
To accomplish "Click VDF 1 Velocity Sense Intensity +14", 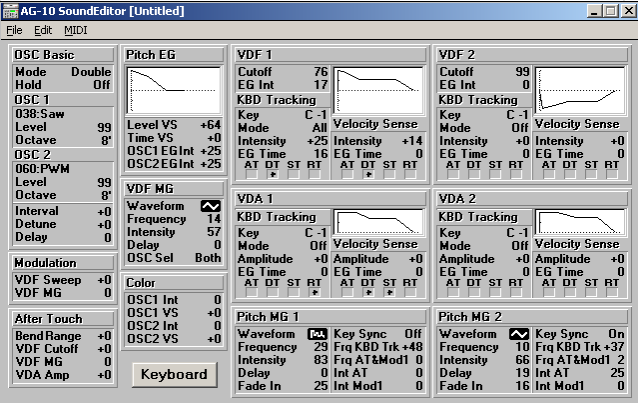I will point(412,141).
